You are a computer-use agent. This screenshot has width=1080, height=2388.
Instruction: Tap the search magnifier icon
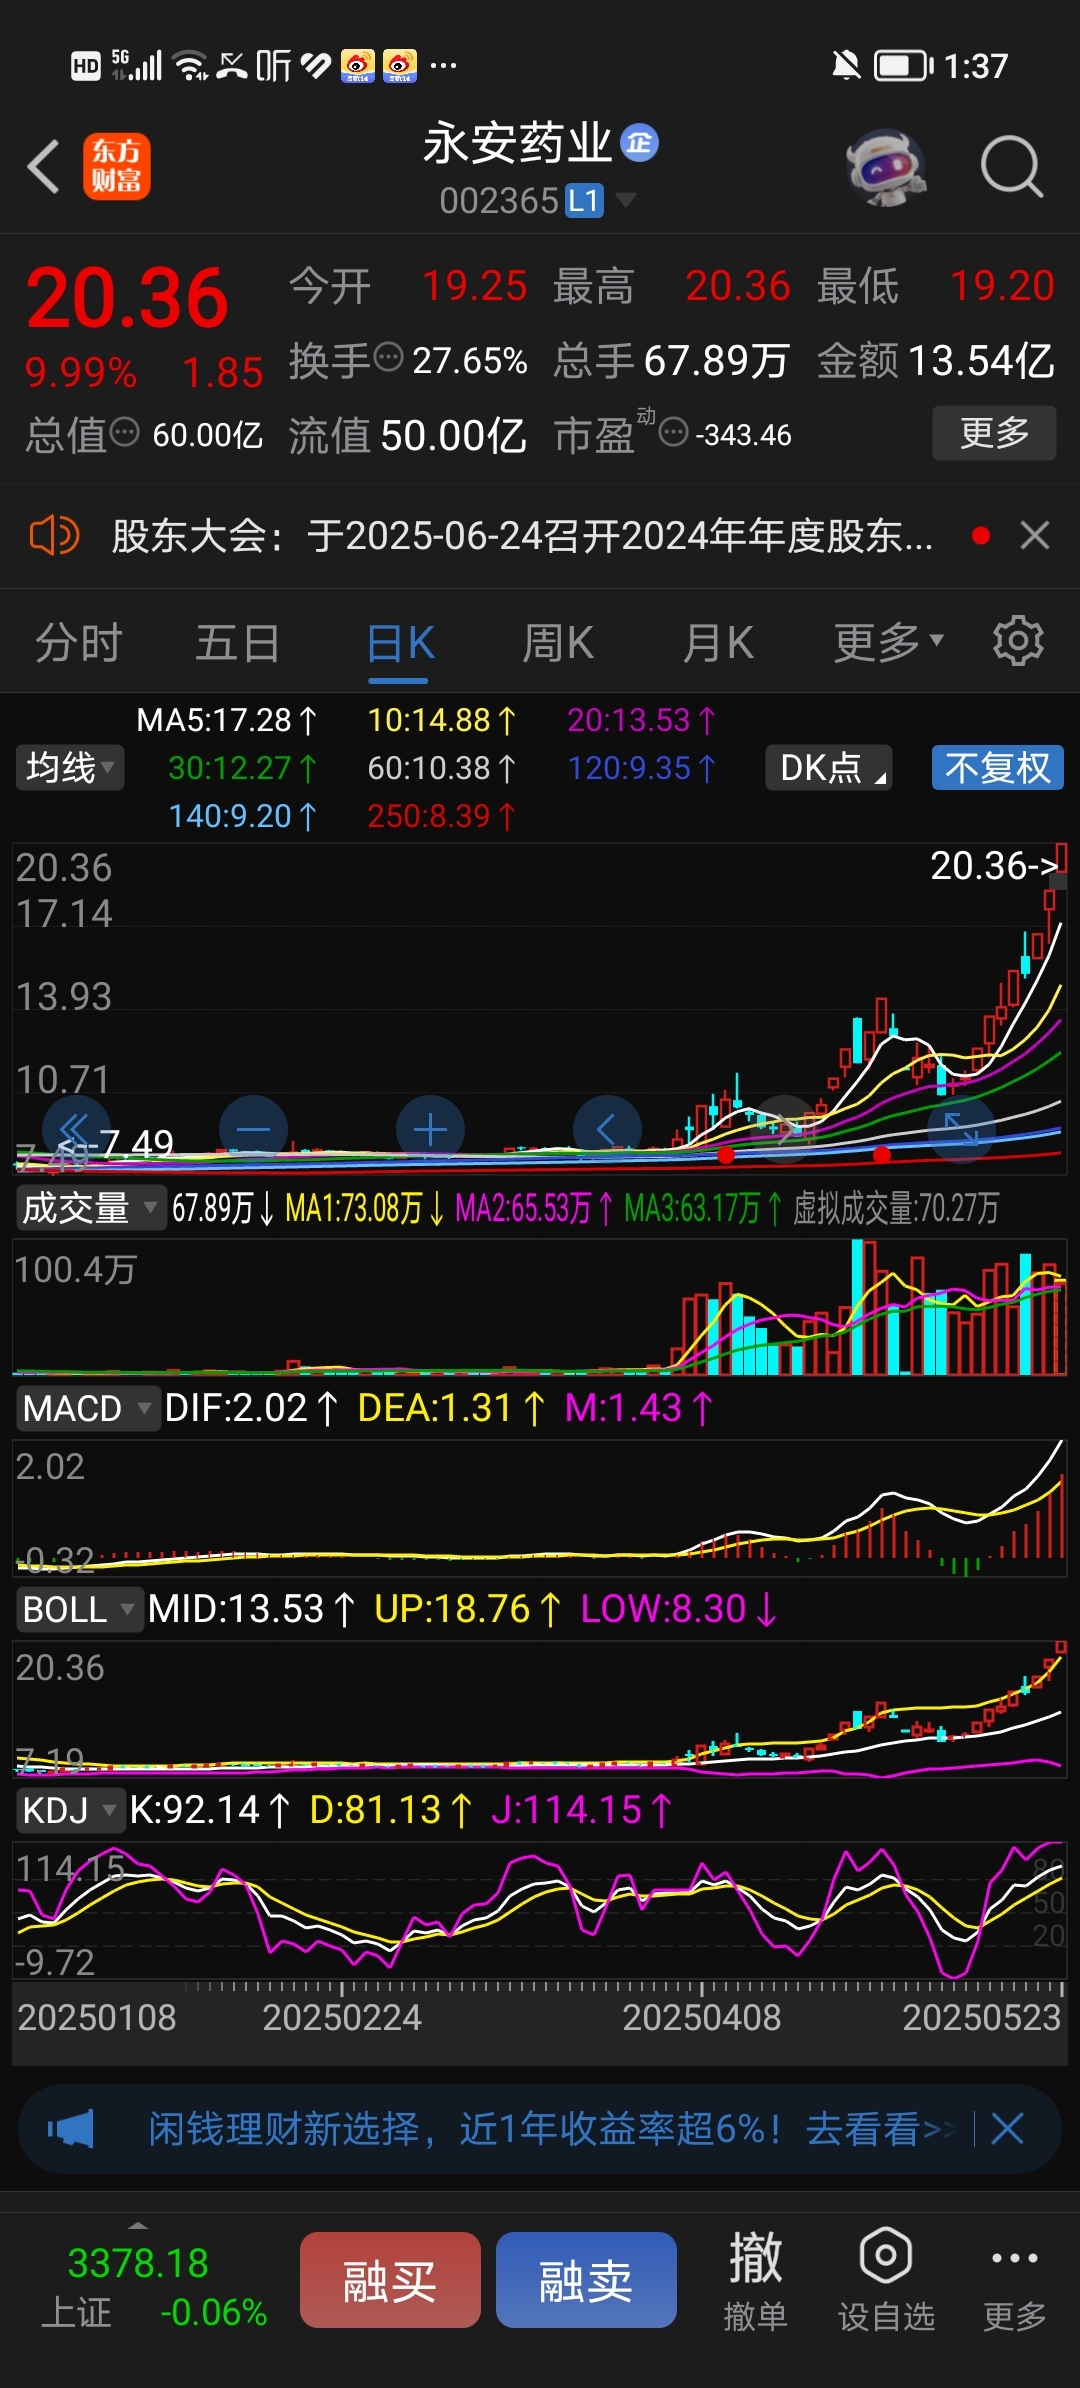1012,166
